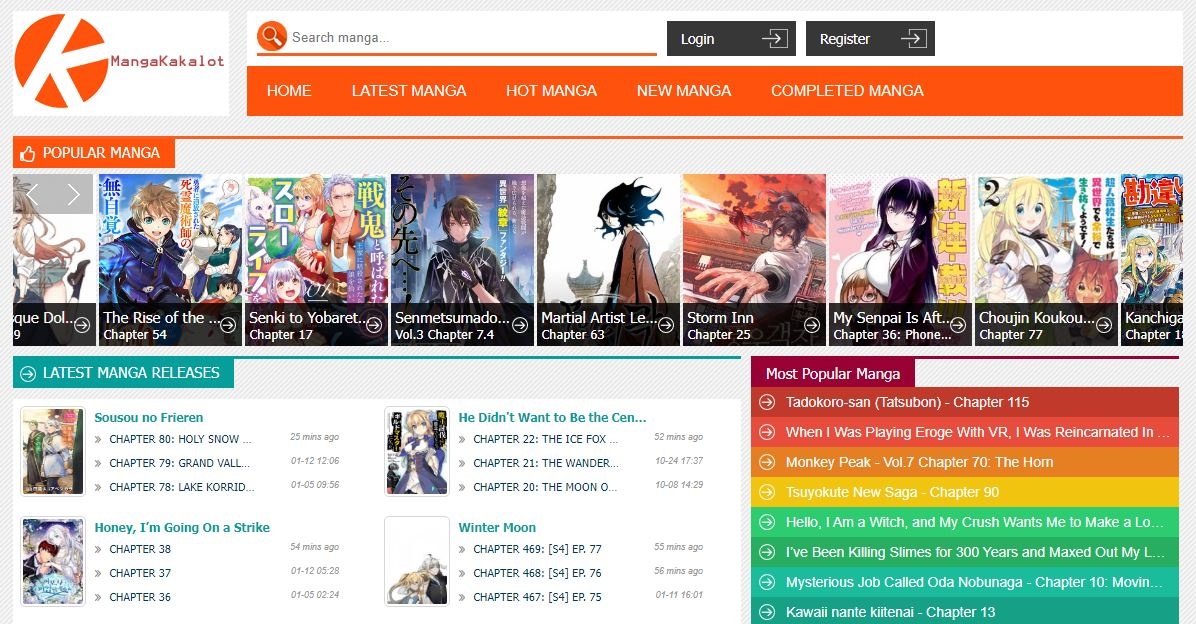The image size is (1196, 624).
Task: Click the Login button
Action: [731, 39]
